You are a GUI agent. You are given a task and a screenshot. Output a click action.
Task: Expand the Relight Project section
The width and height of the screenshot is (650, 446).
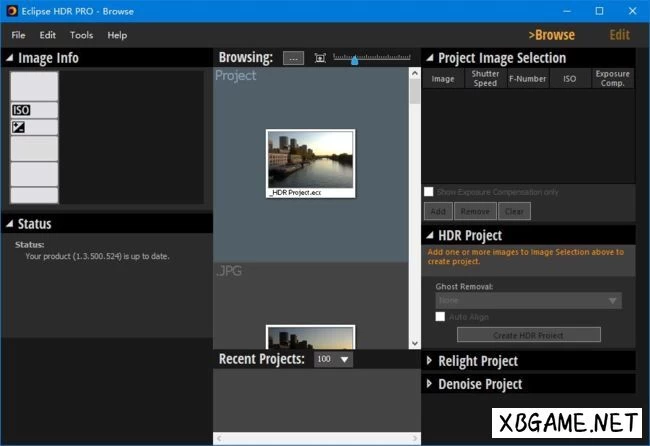click(x=429, y=361)
